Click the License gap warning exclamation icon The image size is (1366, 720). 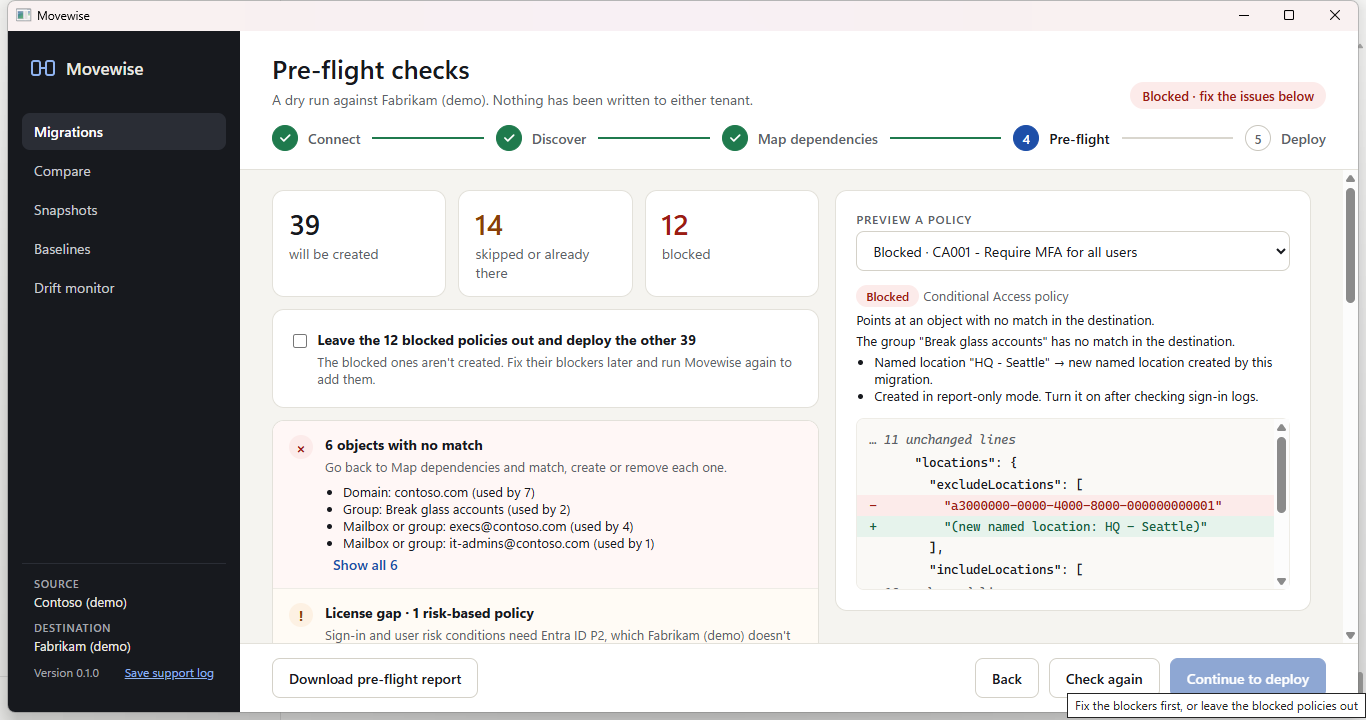pos(301,617)
